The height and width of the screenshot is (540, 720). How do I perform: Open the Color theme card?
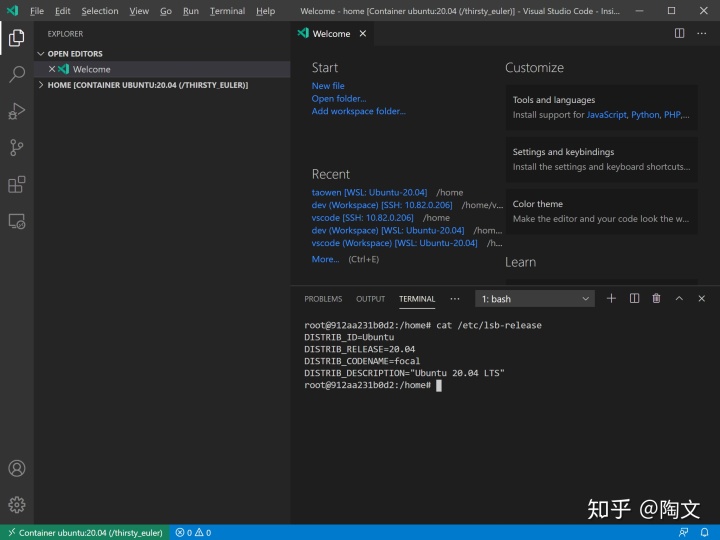602,211
